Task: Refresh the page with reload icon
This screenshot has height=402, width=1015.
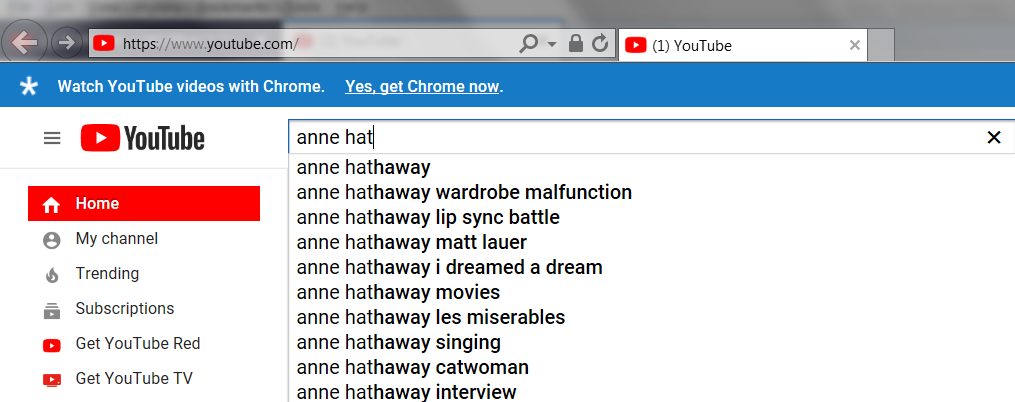Action: (600, 44)
